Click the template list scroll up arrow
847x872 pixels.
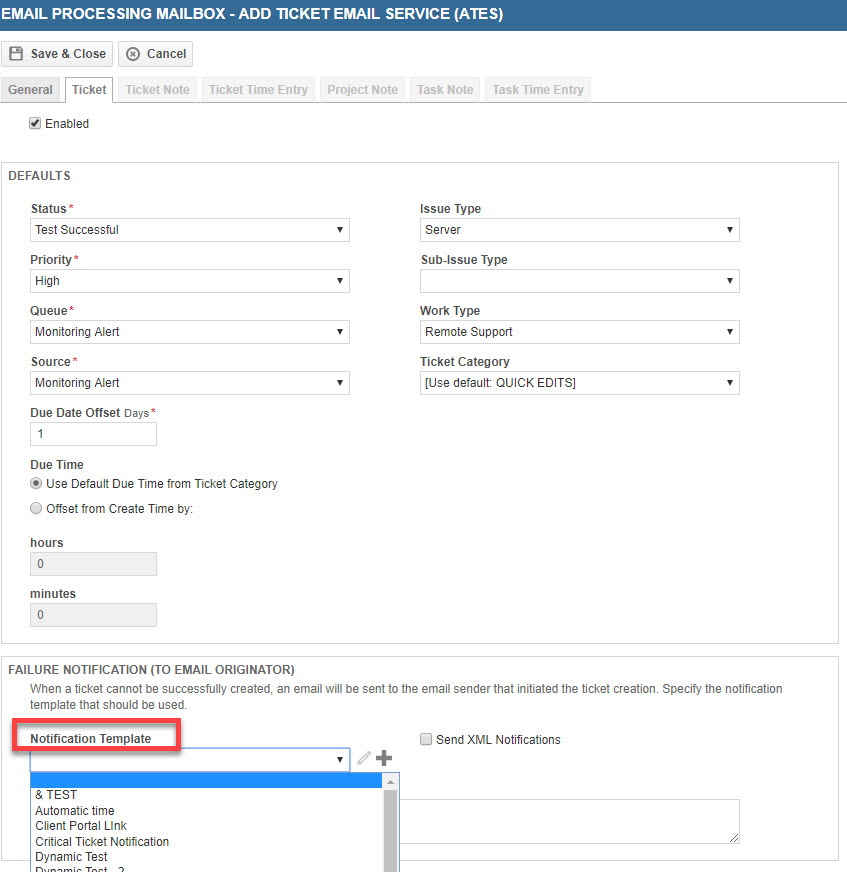[x=391, y=780]
